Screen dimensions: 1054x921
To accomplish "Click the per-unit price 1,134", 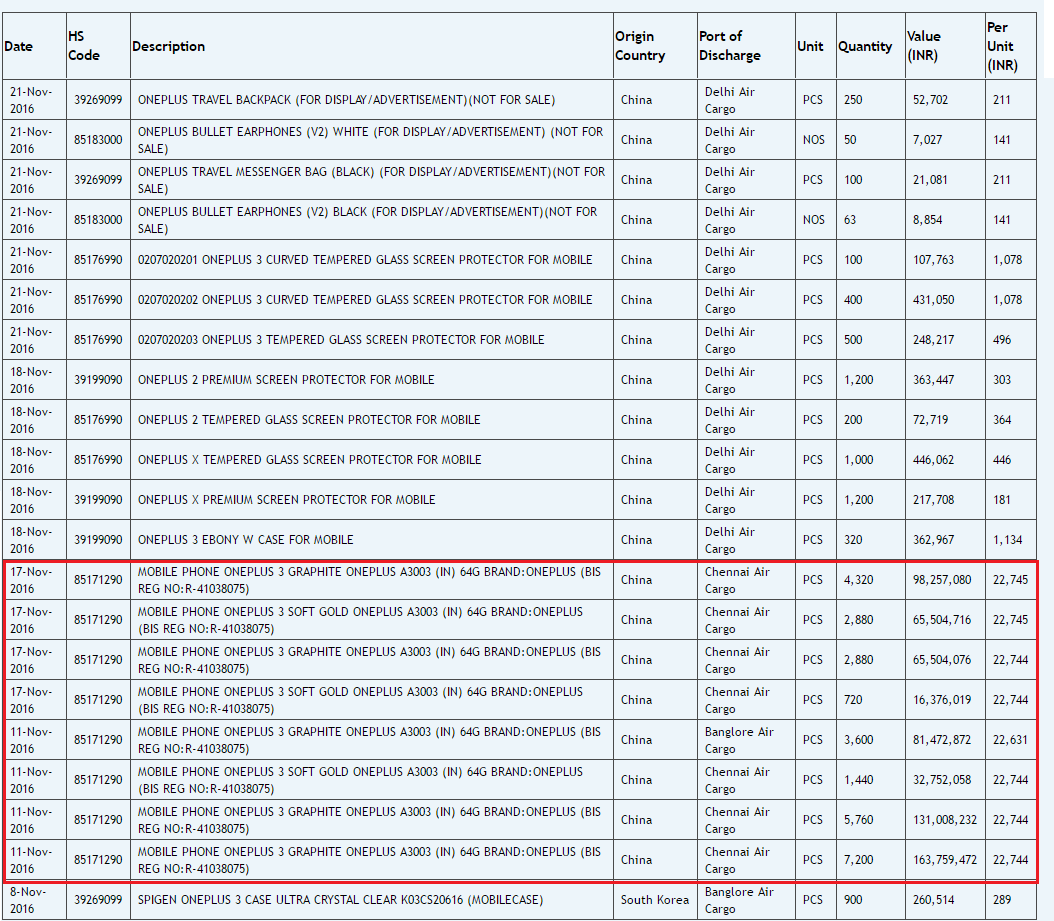I will [1008, 540].
